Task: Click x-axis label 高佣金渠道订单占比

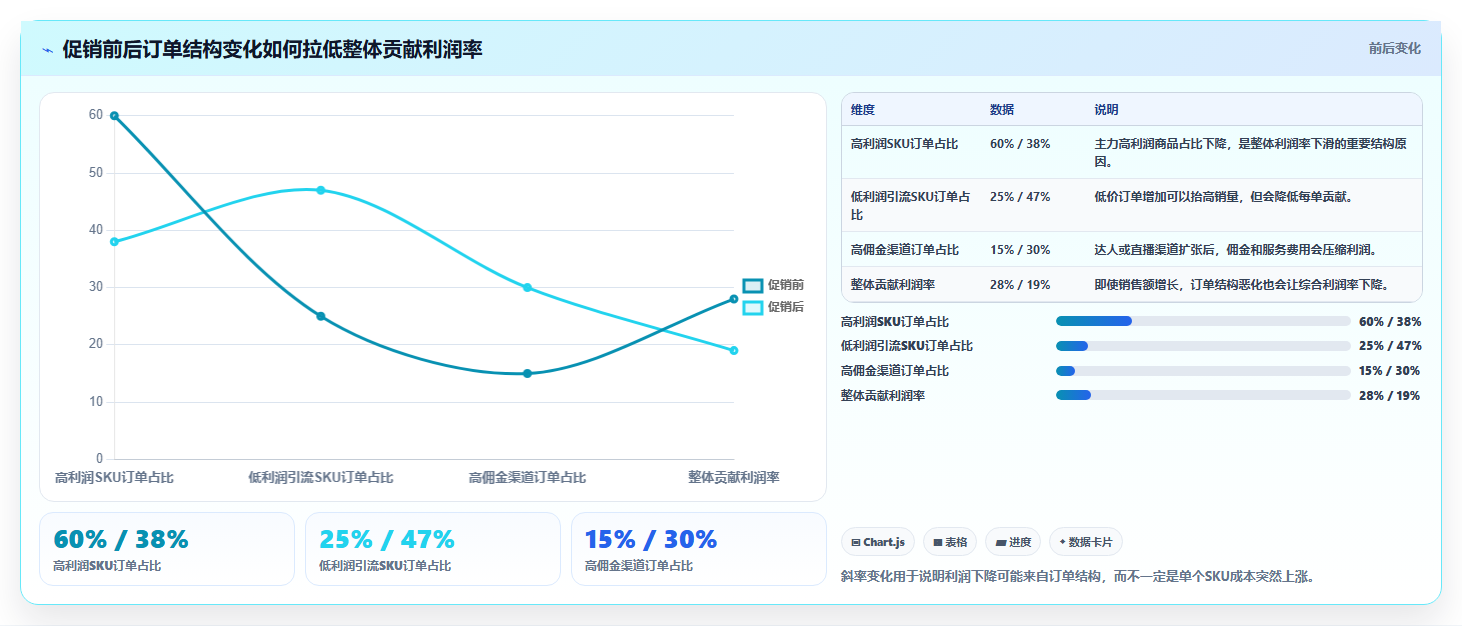Action: (527, 478)
